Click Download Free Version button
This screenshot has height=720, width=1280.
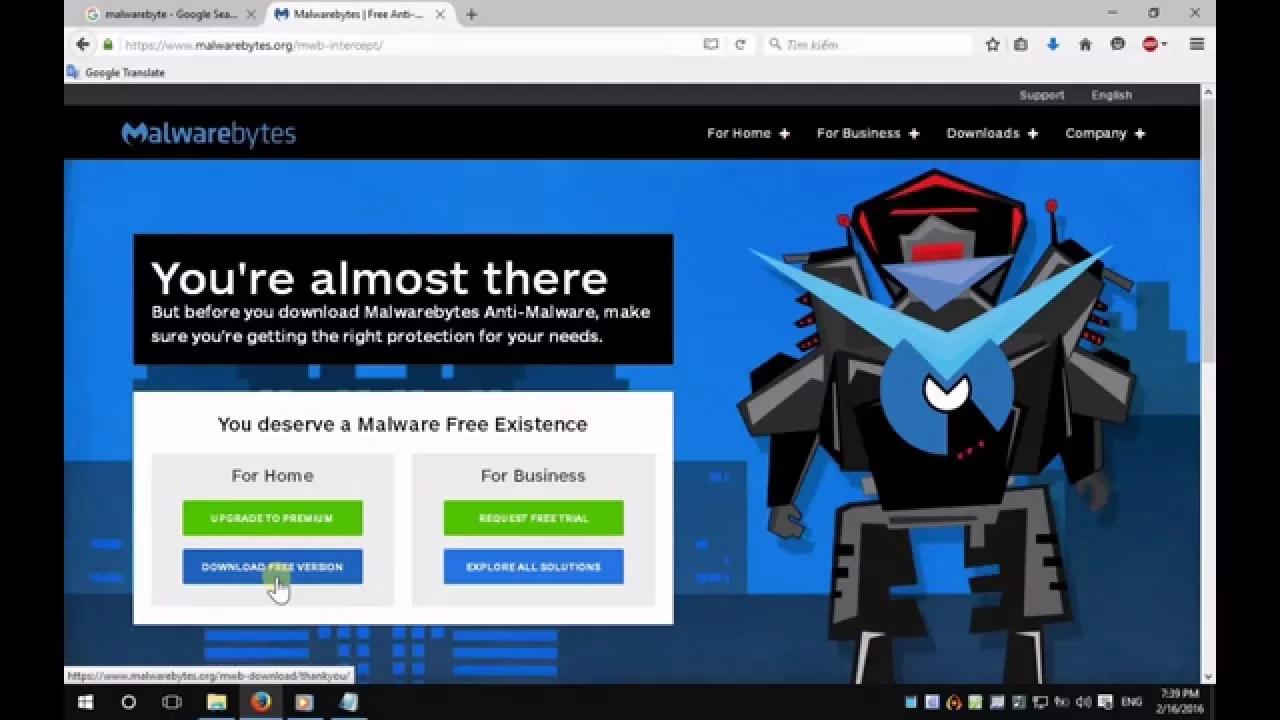coord(272,567)
